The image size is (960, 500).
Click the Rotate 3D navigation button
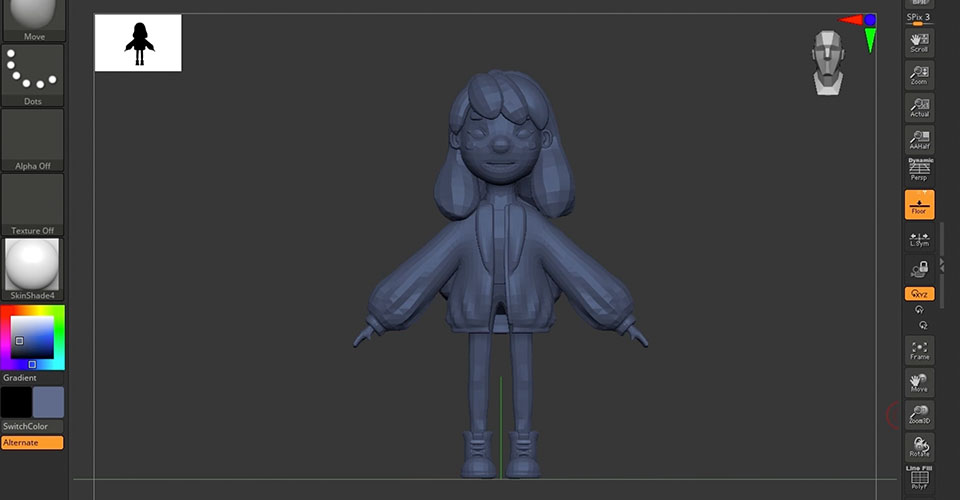click(x=920, y=447)
